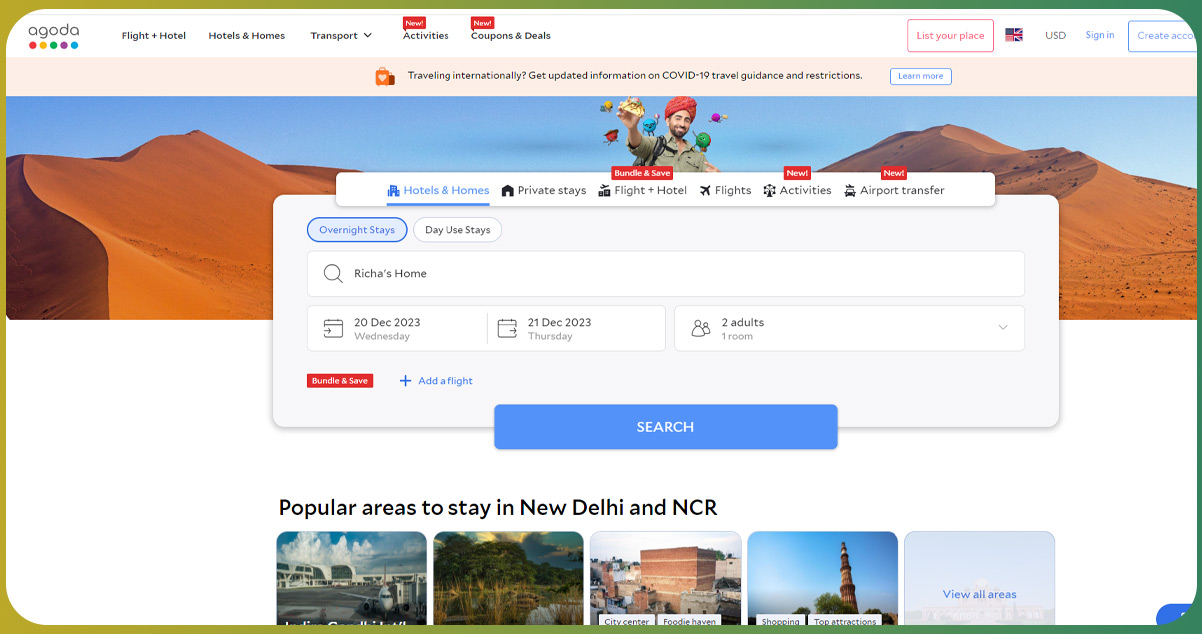The width and height of the screenshot is (1202, 634).
Task: Click the Learn more button
Action: pyautogui.click(x=921, y=76)
